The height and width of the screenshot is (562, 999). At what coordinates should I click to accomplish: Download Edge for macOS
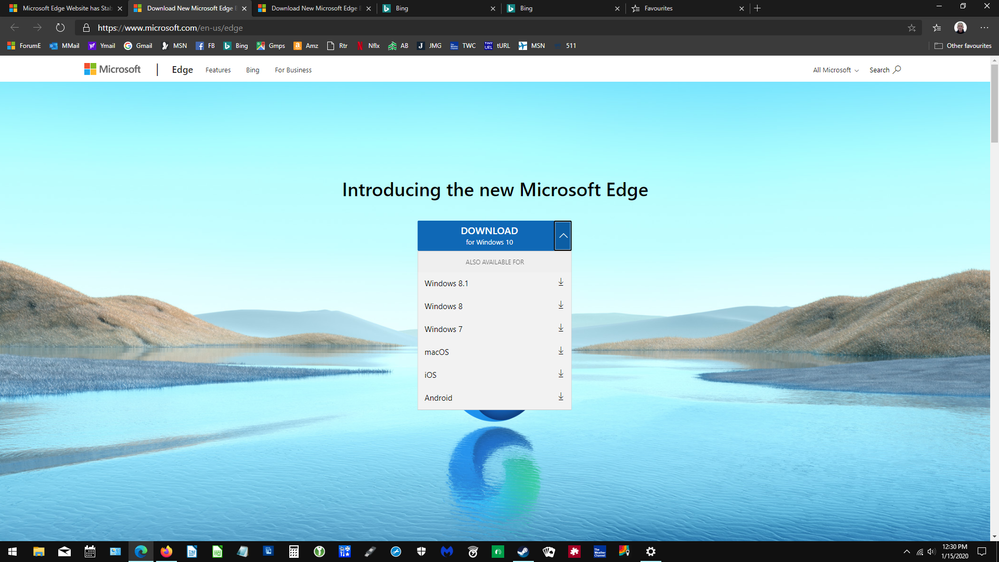(494, 352)
